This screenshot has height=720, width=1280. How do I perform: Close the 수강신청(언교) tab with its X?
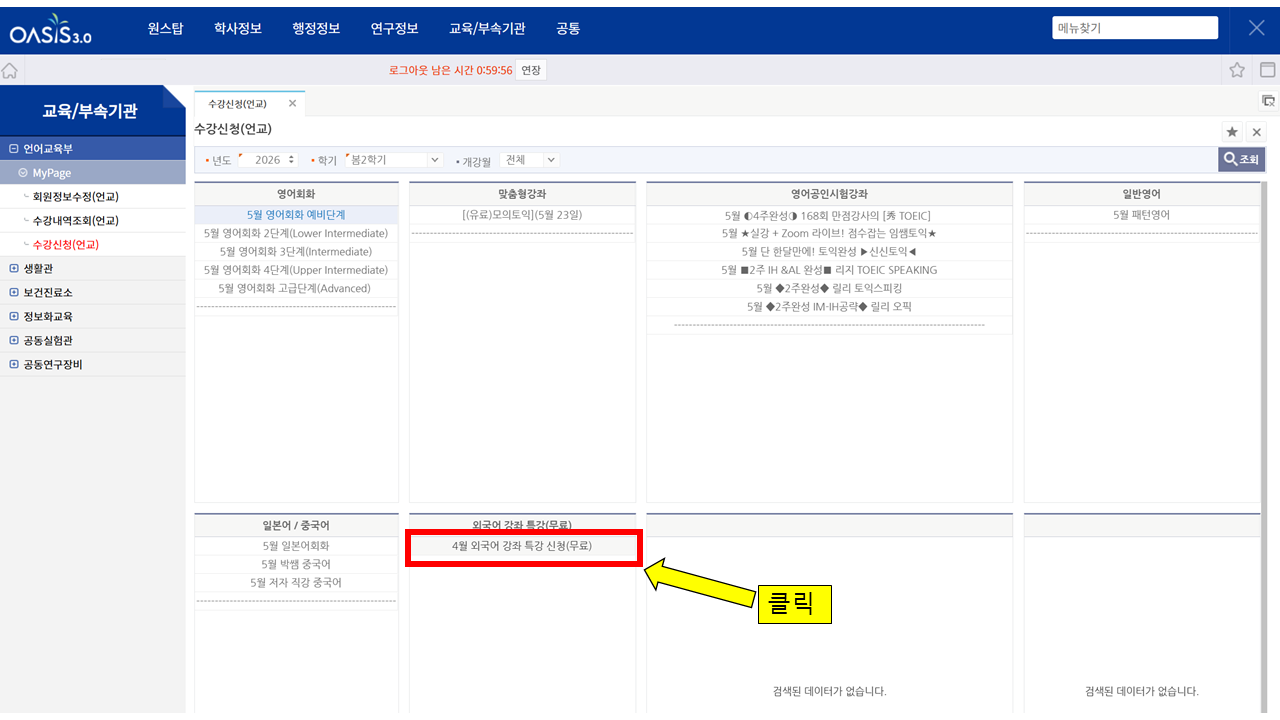[x=292, y=103]
